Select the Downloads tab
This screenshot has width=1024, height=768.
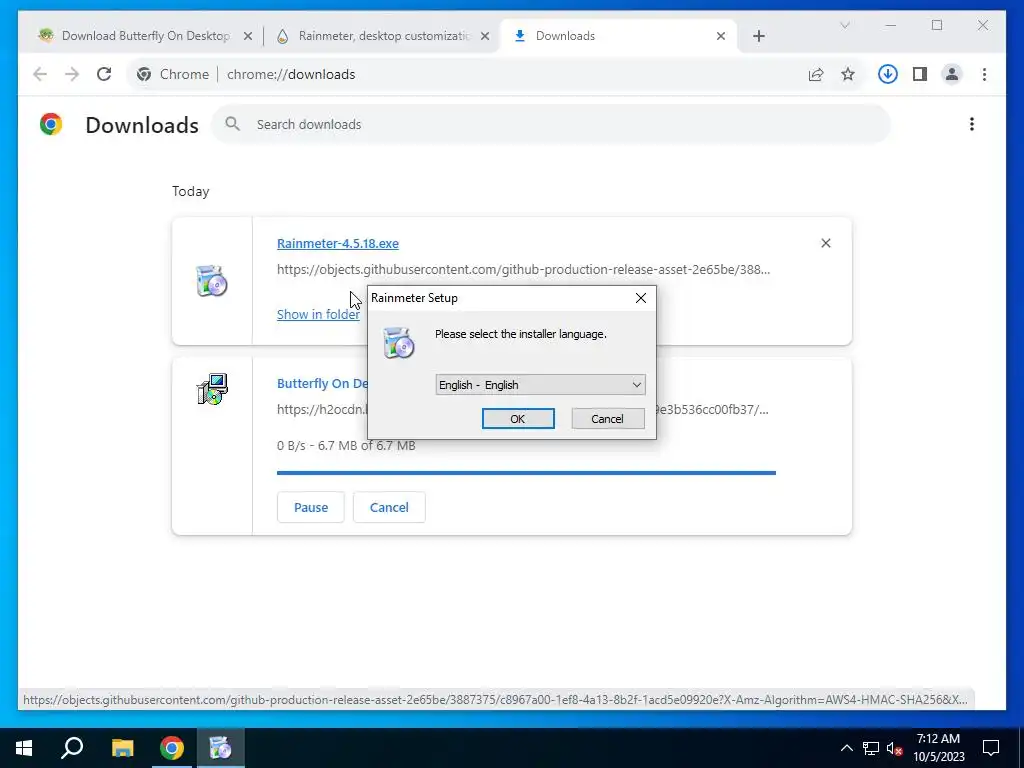pyautogui.click(x=618, y=36)
